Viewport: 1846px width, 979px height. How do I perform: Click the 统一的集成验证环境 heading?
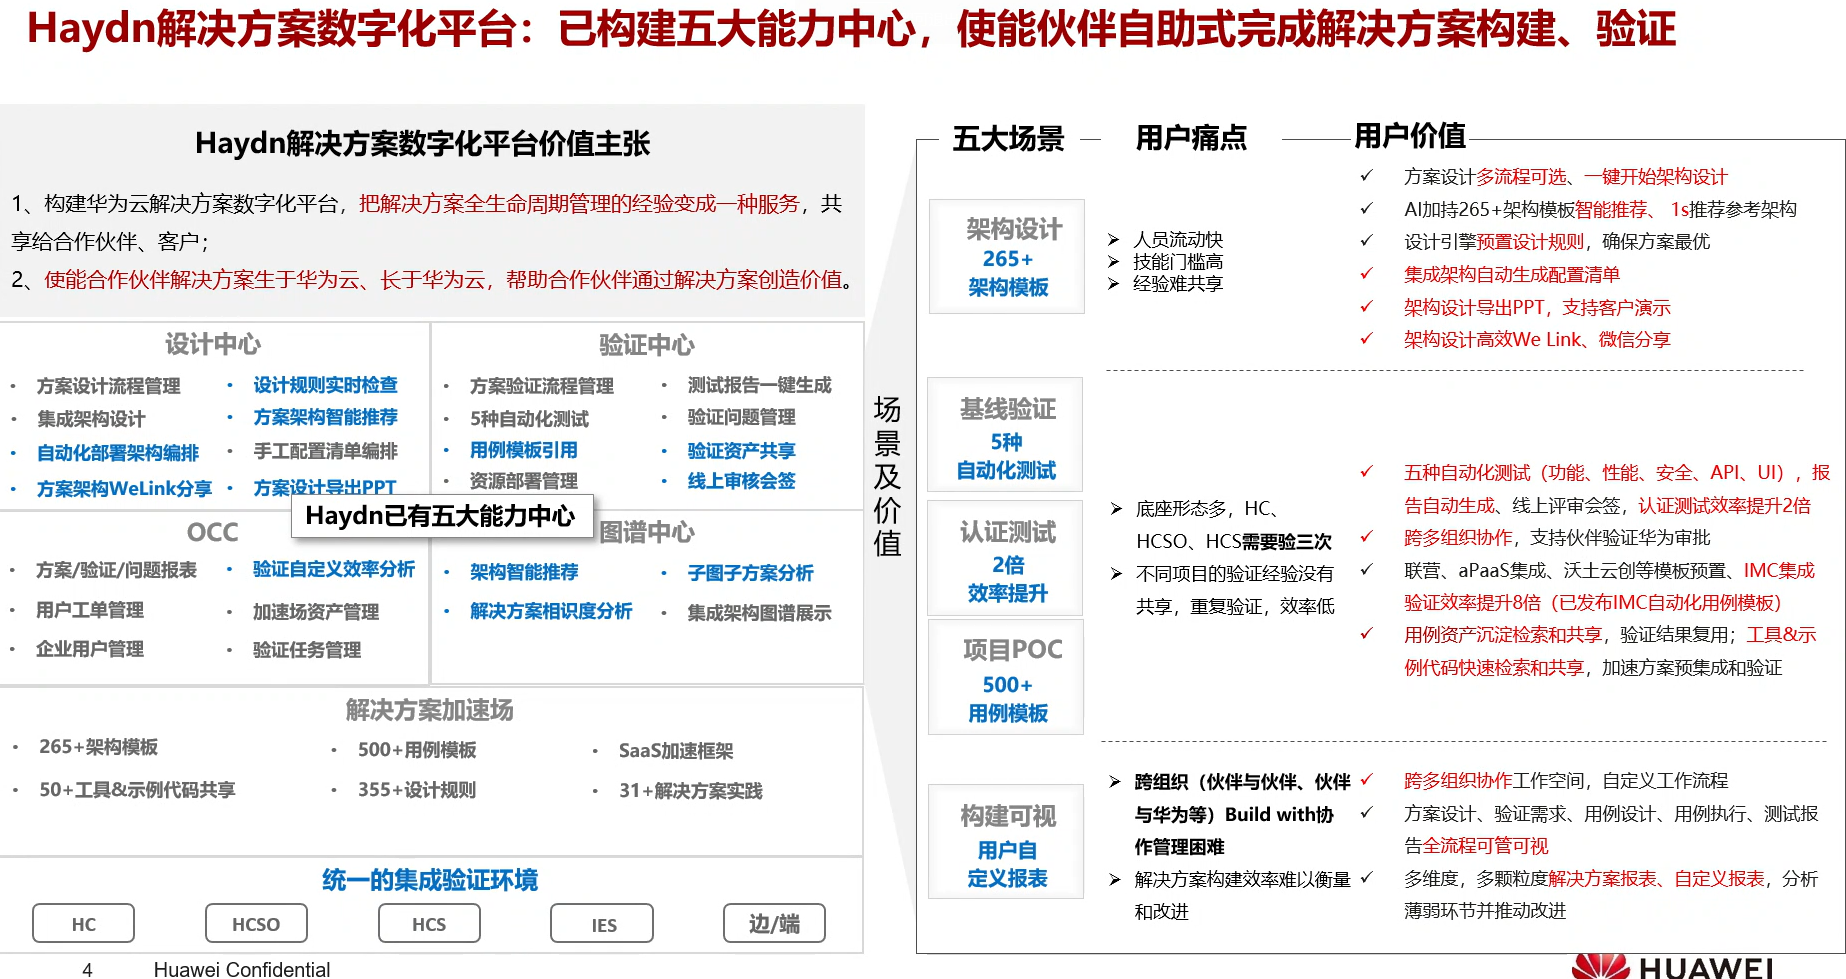pyautogui.click(x=430, y=880)
